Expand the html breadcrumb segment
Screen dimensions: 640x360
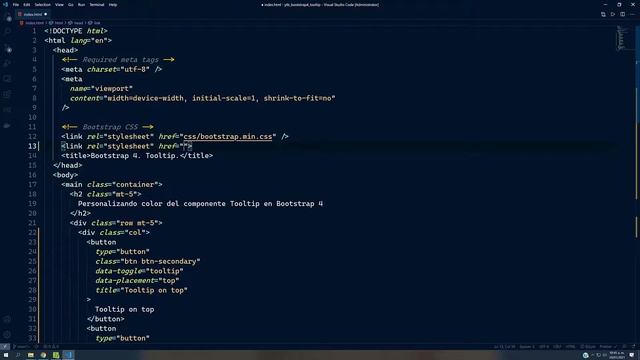(x=57, y=23)
